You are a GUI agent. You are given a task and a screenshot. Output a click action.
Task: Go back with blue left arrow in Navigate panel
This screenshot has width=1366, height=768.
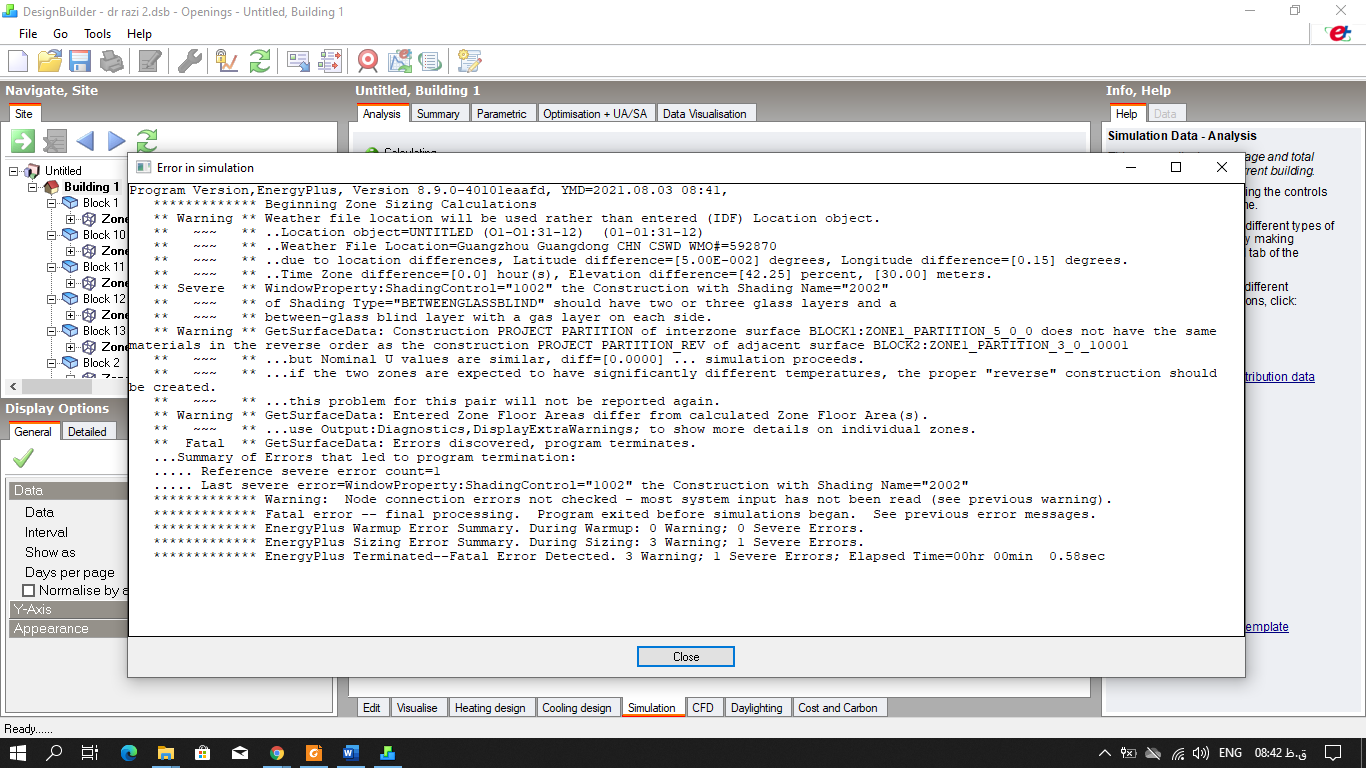pos(85,141)
